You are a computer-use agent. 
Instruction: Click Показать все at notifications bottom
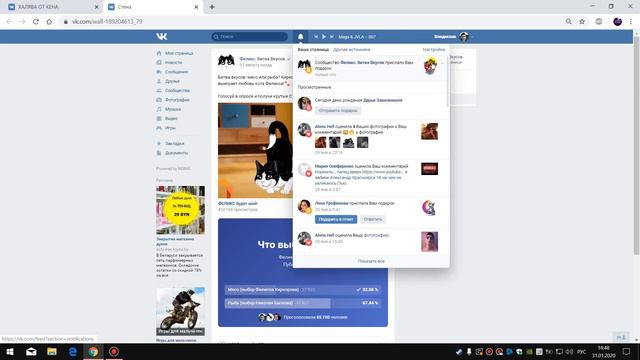pyautogui.click(x=371, y=261)
